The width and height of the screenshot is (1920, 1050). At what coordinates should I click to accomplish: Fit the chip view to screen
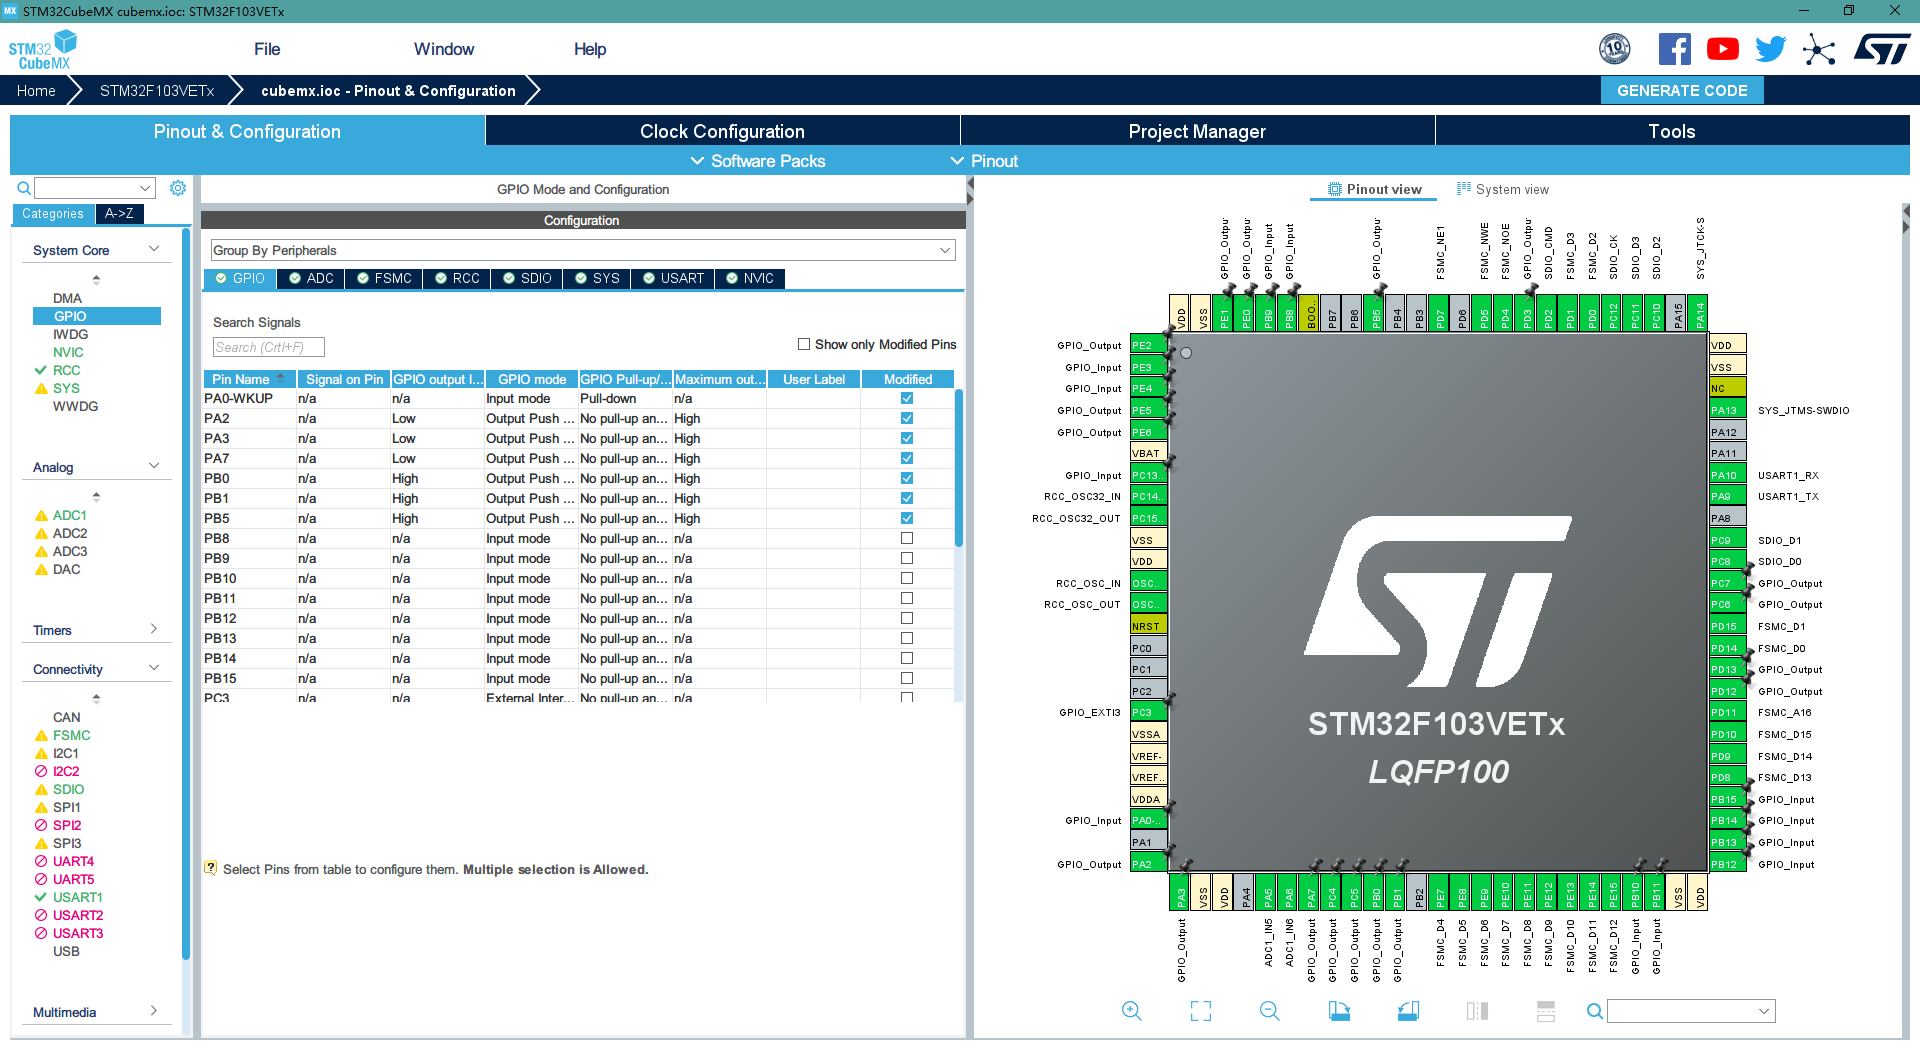coord(1201,1011)
